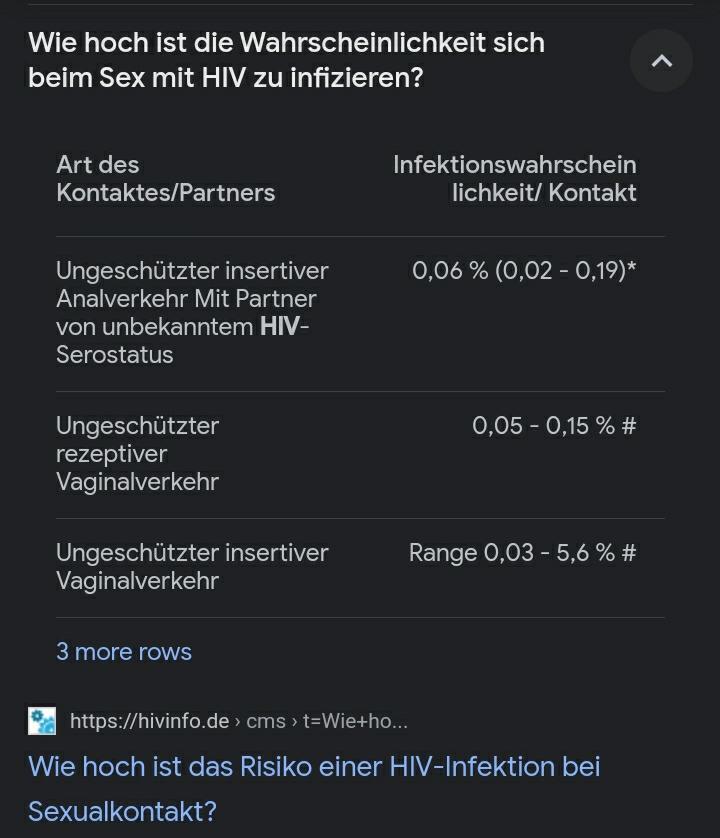The width and height of the screenshot is (720, 838).
Task: Select the 'Ungeschützter insertiver Vaginalverkehr' row label
Action: [192, 566]
